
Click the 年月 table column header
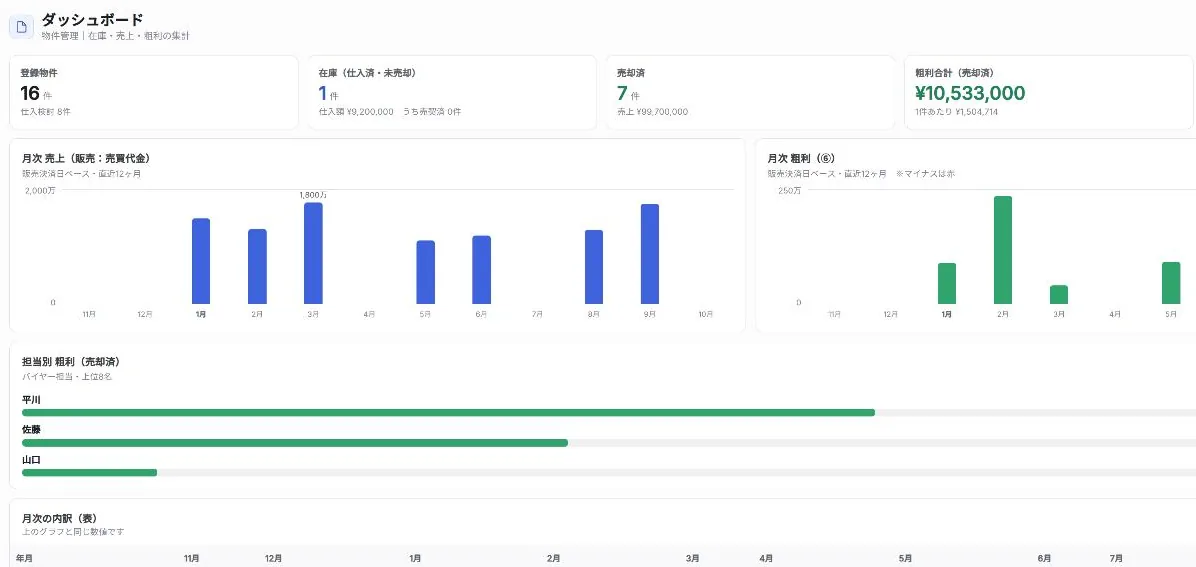coord(24,559)
